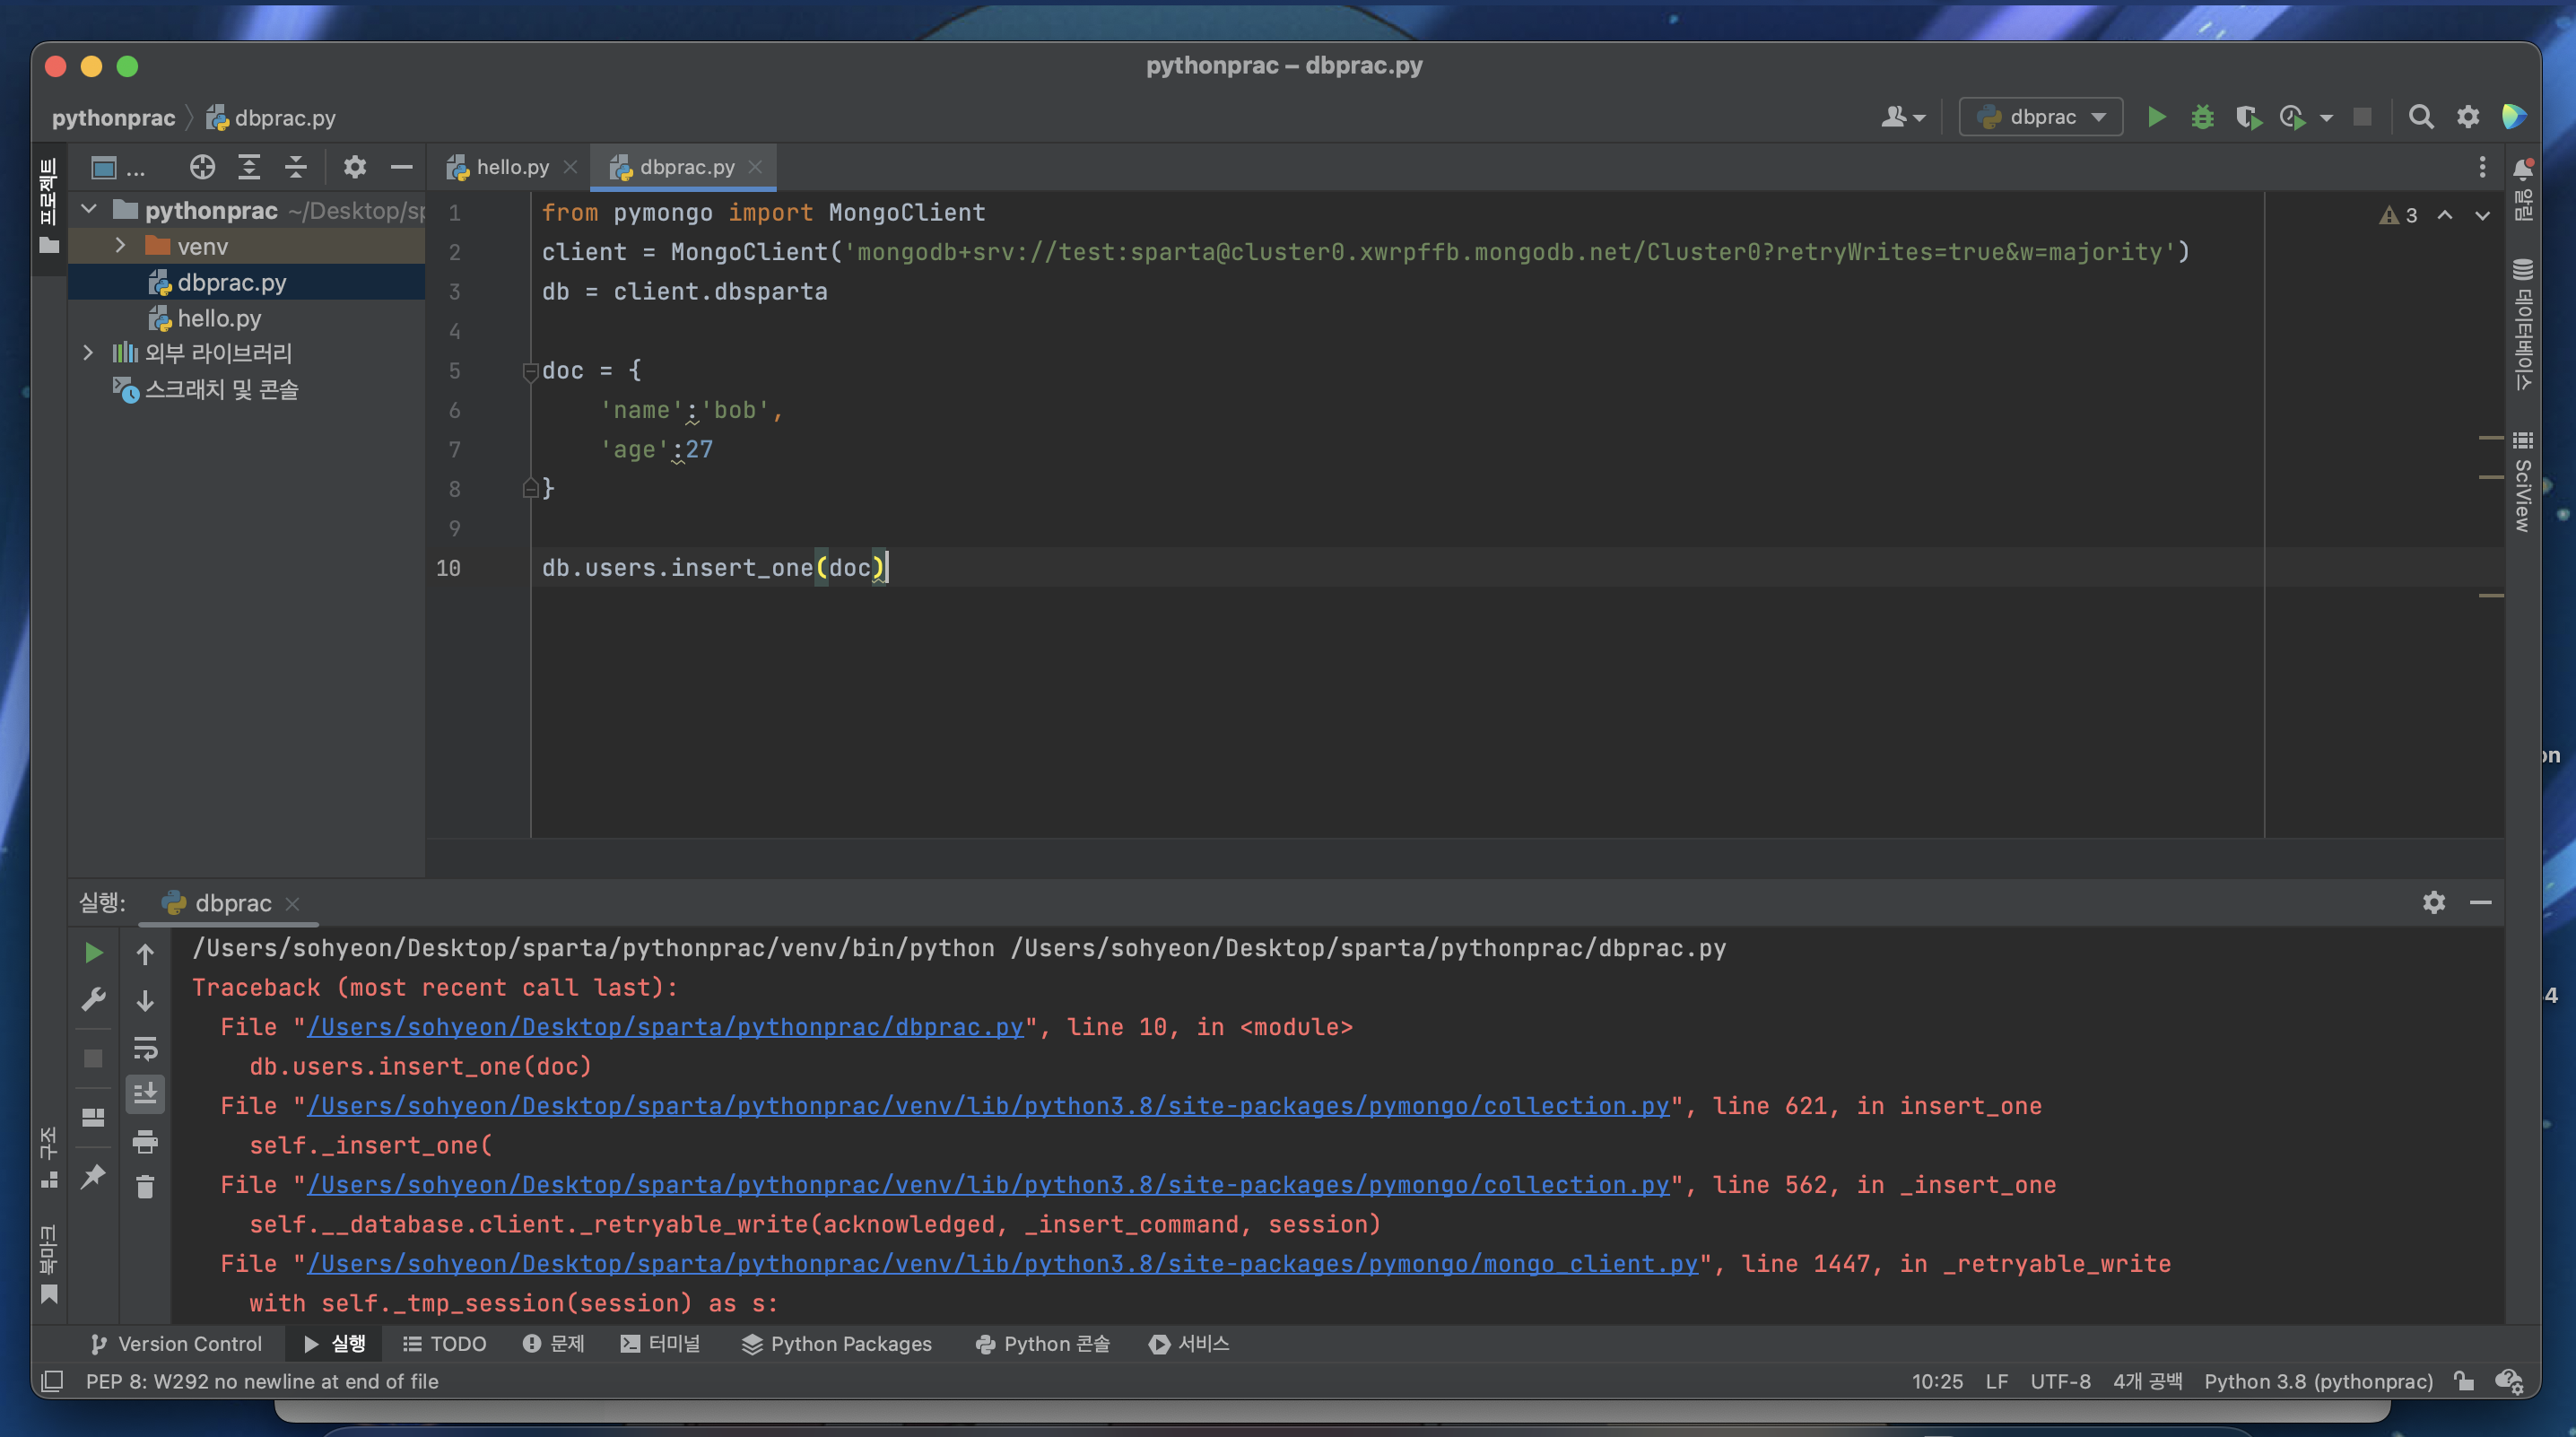
Task: Close the dbprac run tab
Action: click(x=292, y=904)
